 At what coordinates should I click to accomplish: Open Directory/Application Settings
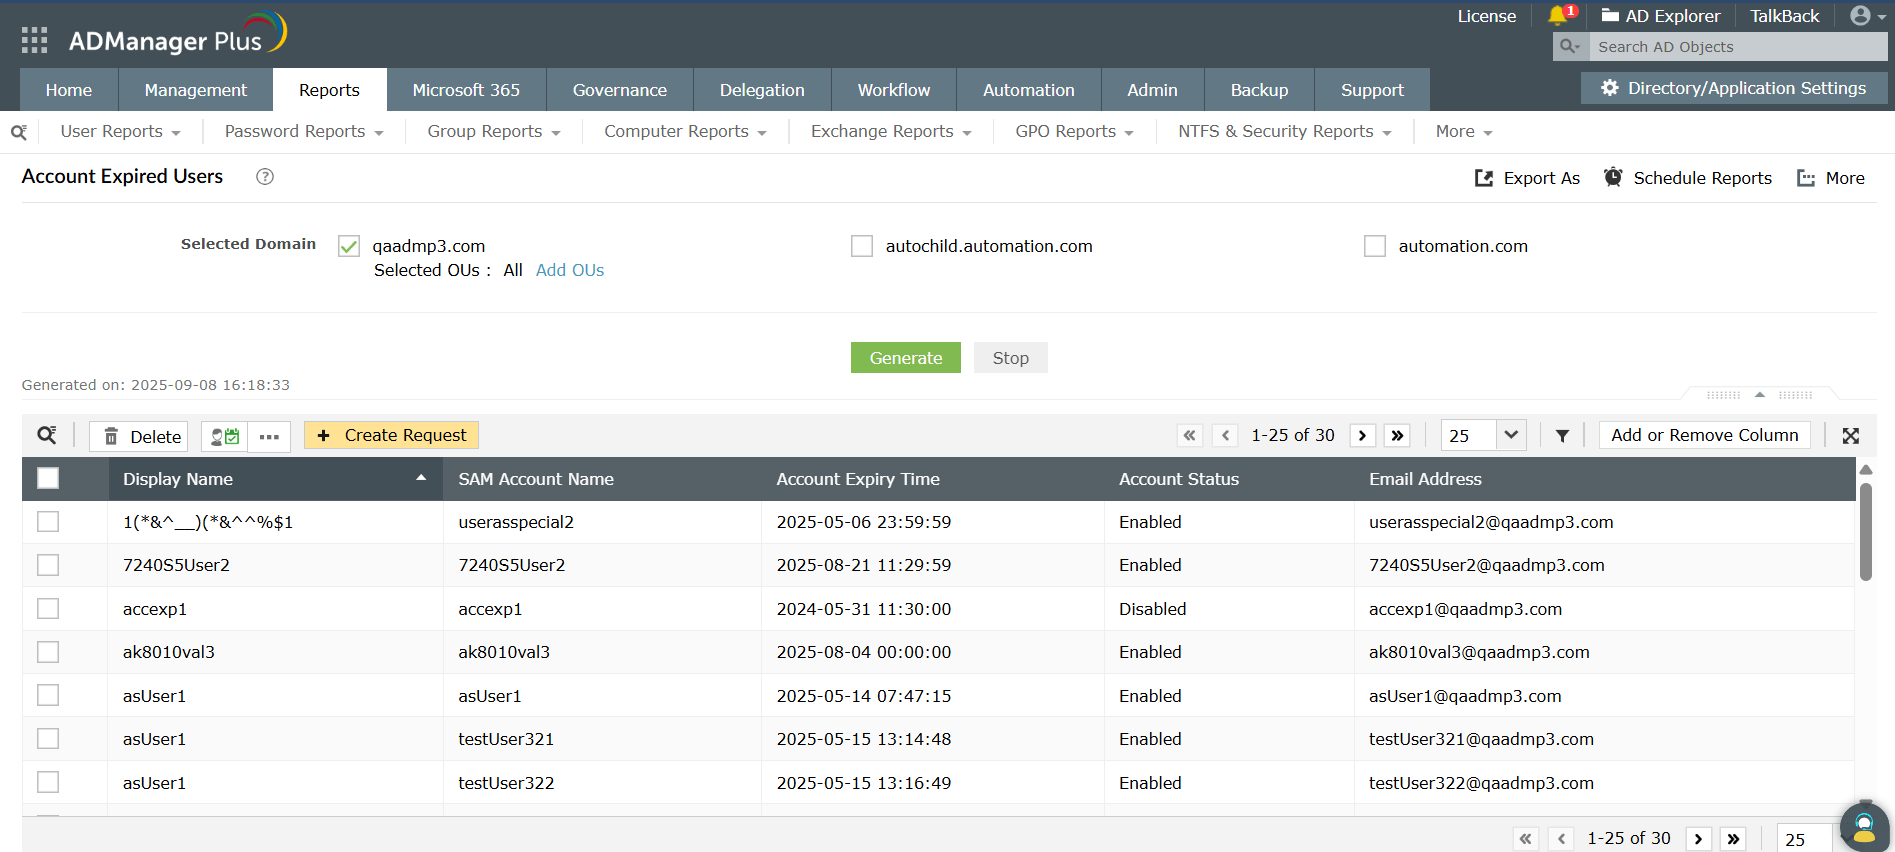[x=1734, y=88]
